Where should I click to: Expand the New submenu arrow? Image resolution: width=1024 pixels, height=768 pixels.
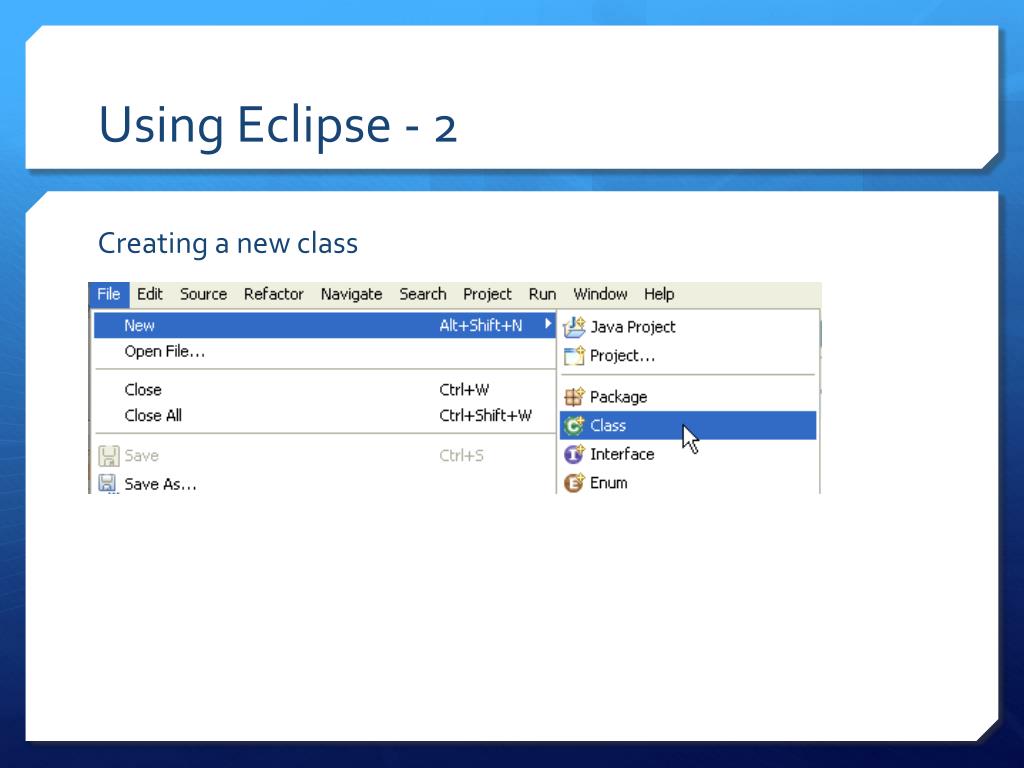[548, 324]
